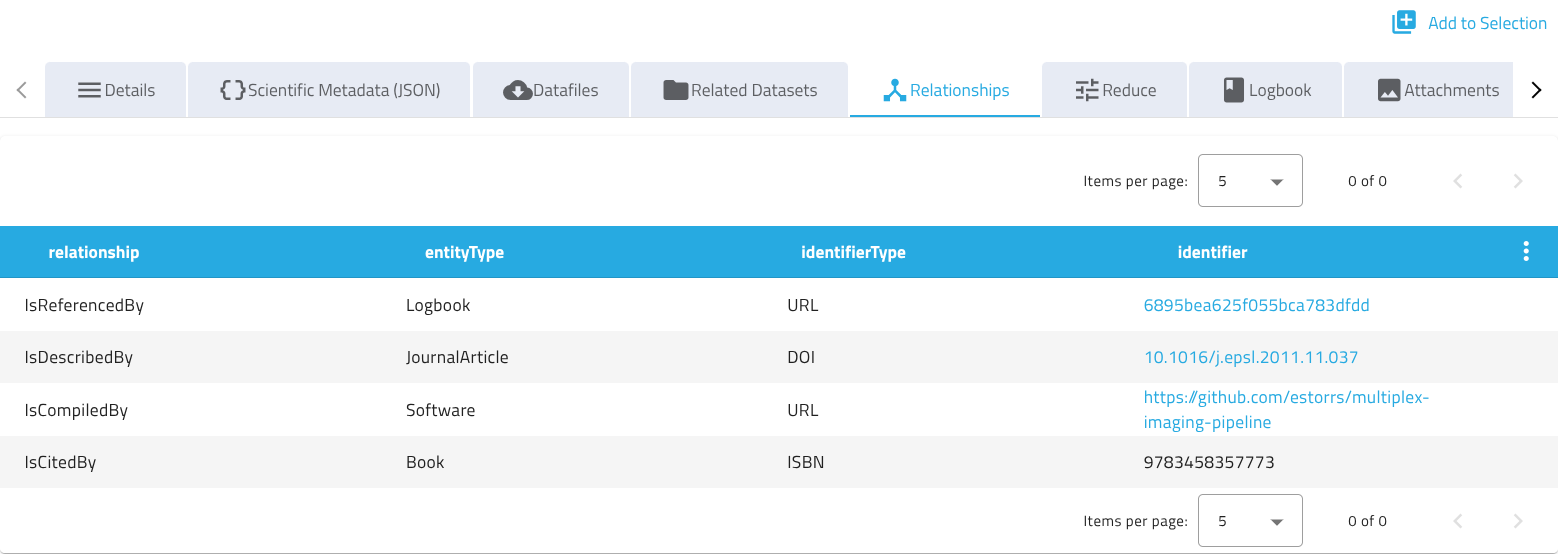This screenshot has height=554, width=1558.
Task: Open the Scientific Metadata (JSON) tab
Action: click(330, 90)
